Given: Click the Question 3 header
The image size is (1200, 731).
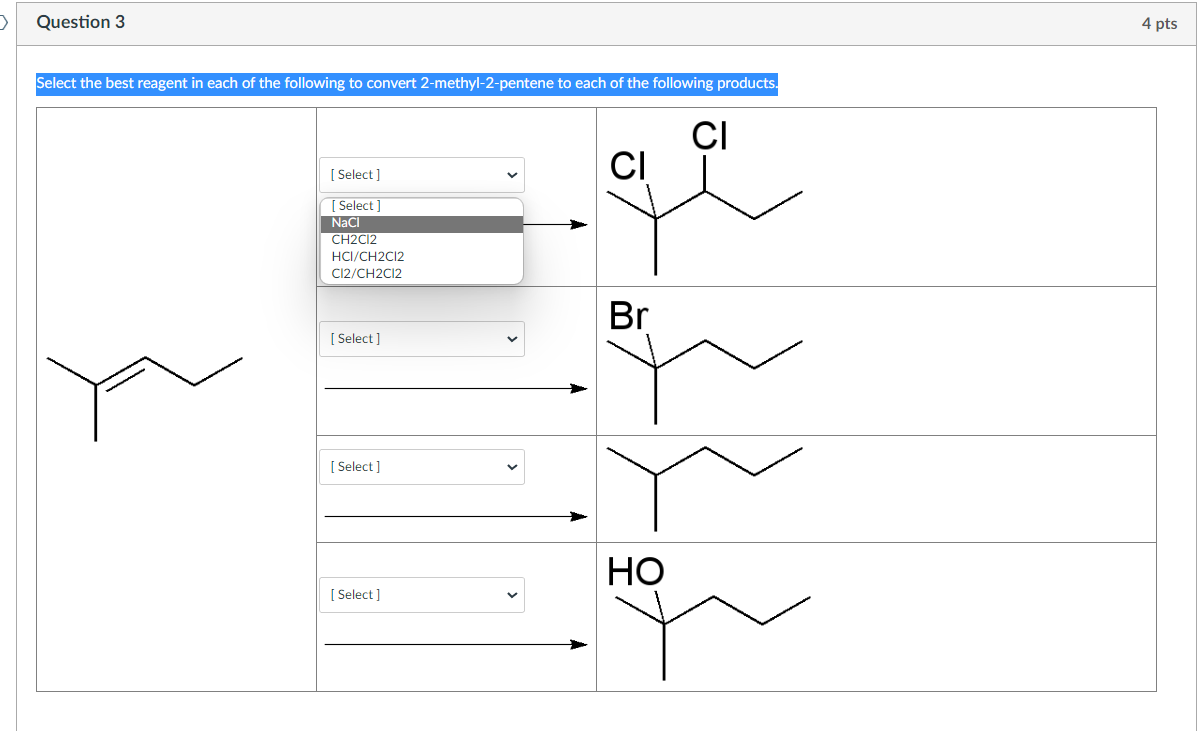Looking at the screenshot, I should (81, 21).
